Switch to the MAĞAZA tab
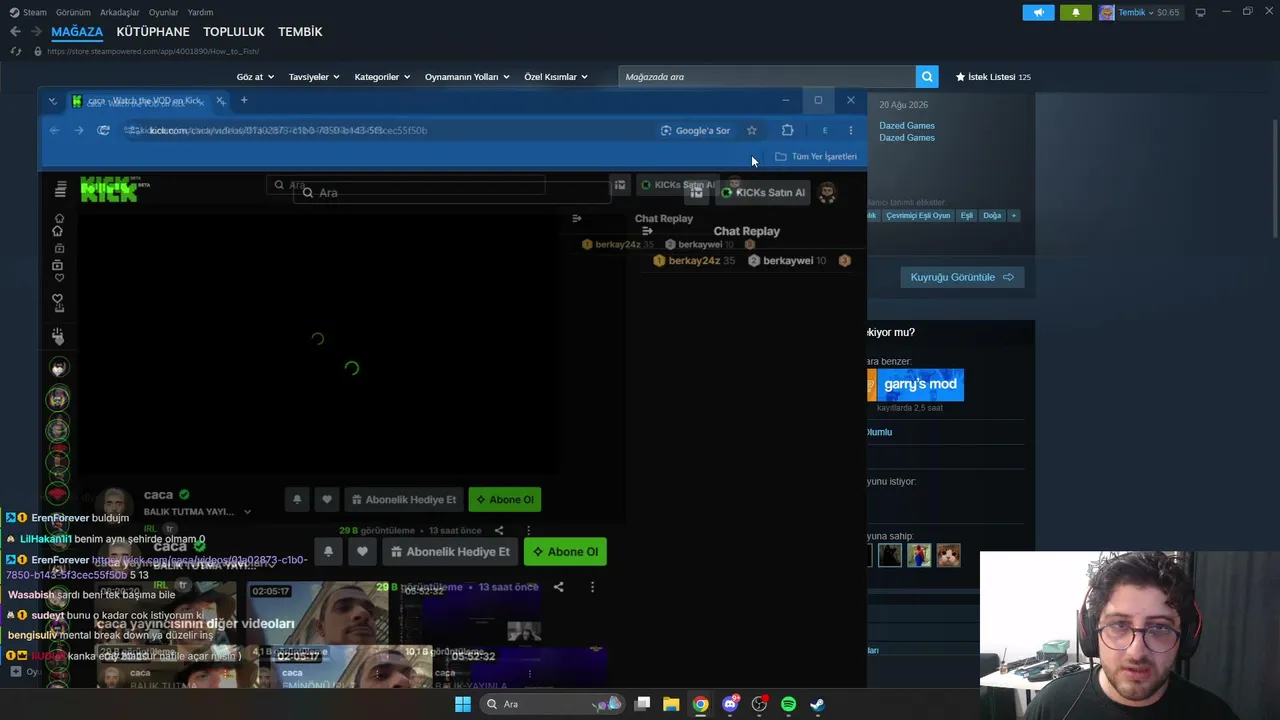The image size is (1280, 720). click(x=77, y=32)
